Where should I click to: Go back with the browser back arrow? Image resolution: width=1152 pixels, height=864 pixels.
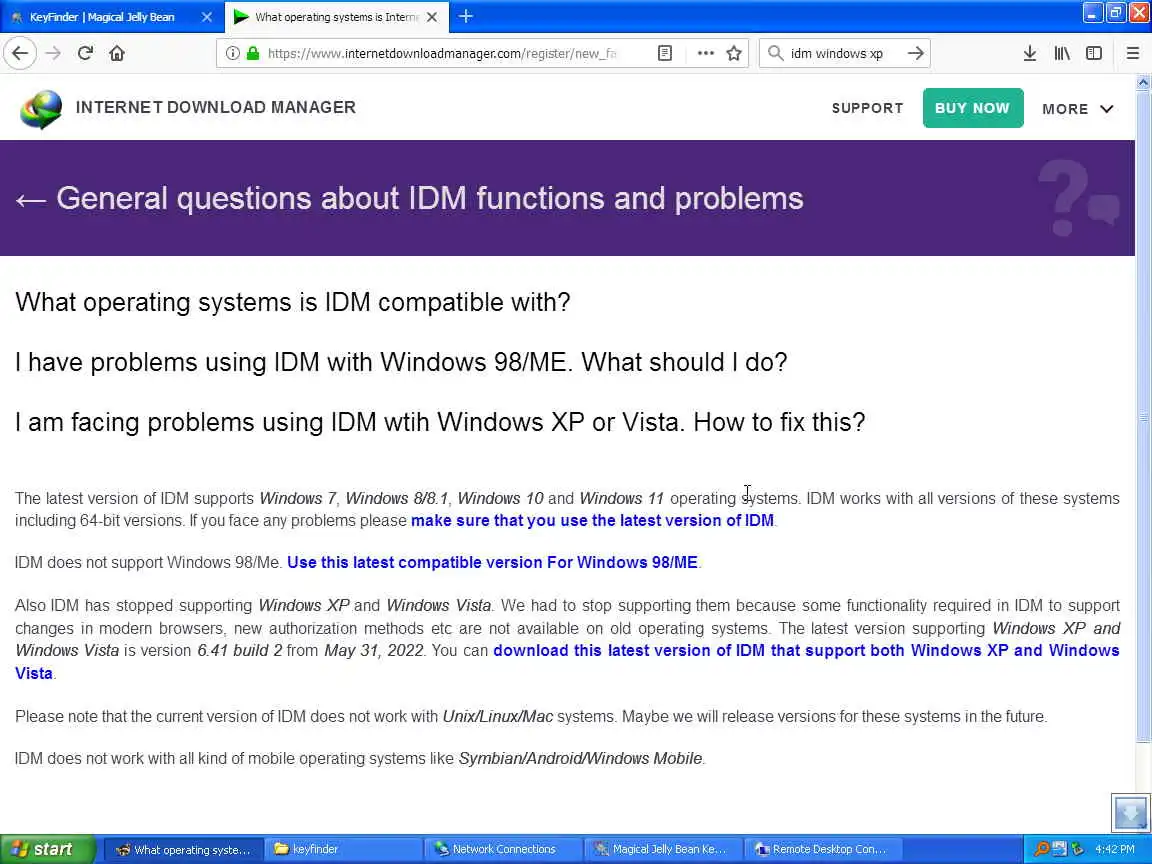tap(20, 53)
